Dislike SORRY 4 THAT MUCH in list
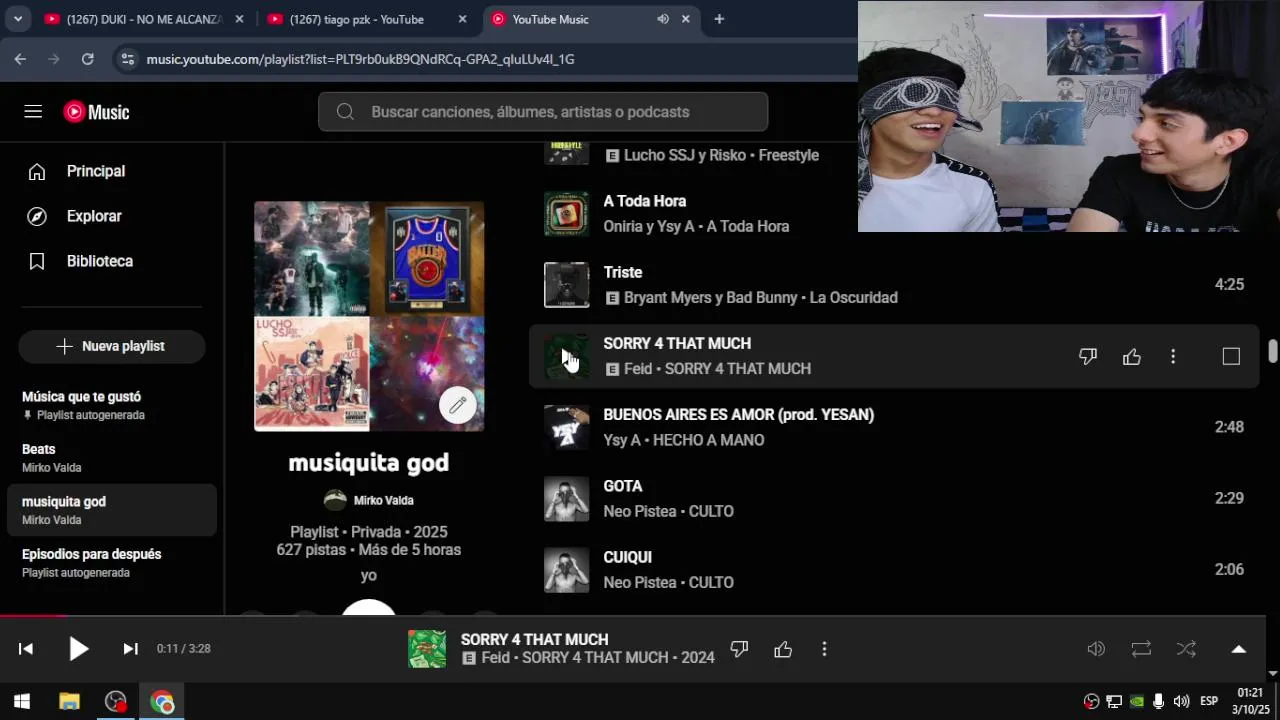 pyautogui.click(x=1088, y=356)
